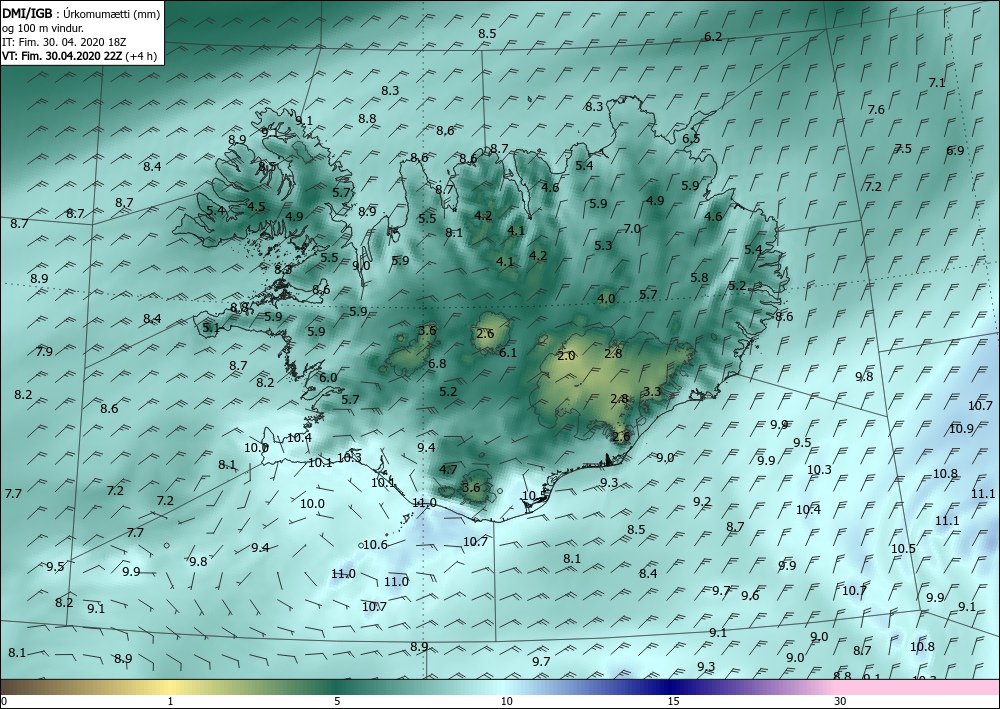Click the 10.9 value label

pos(961,429)
